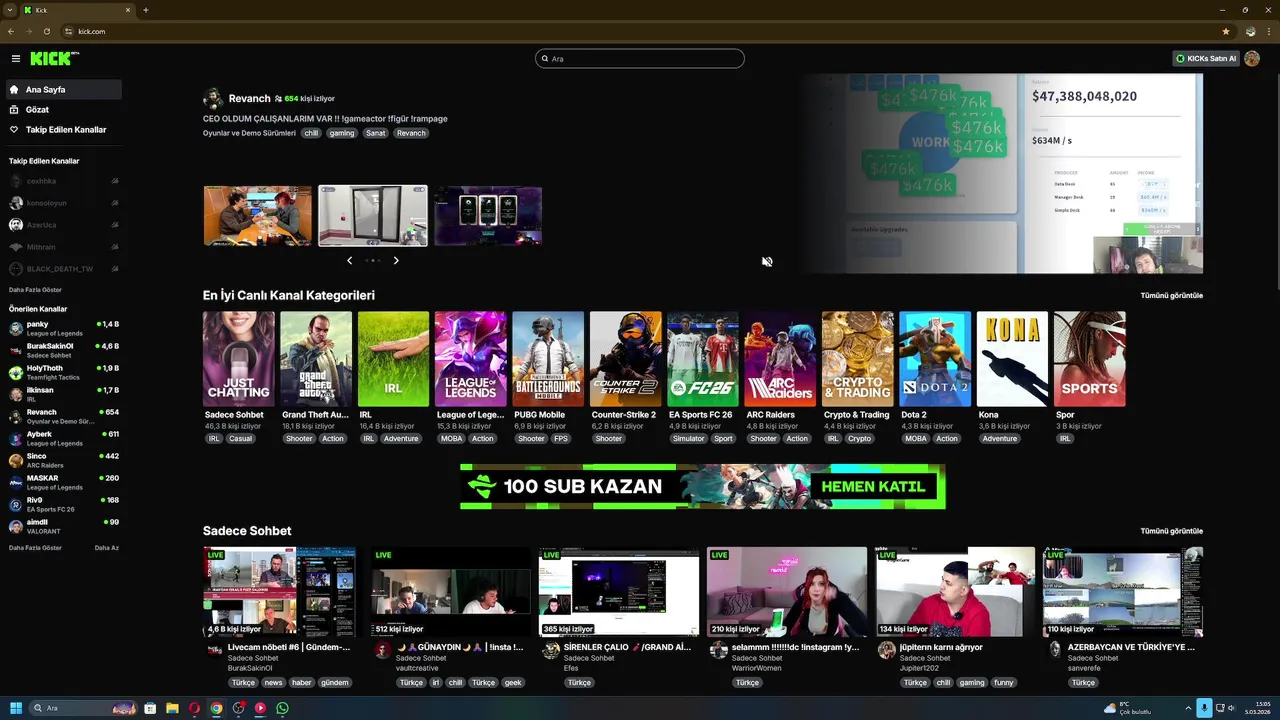This screenshot has height=720, width=1280.
Task: Expand recommended channels with Daha Fazla Göster
Action: click(35, 548)
